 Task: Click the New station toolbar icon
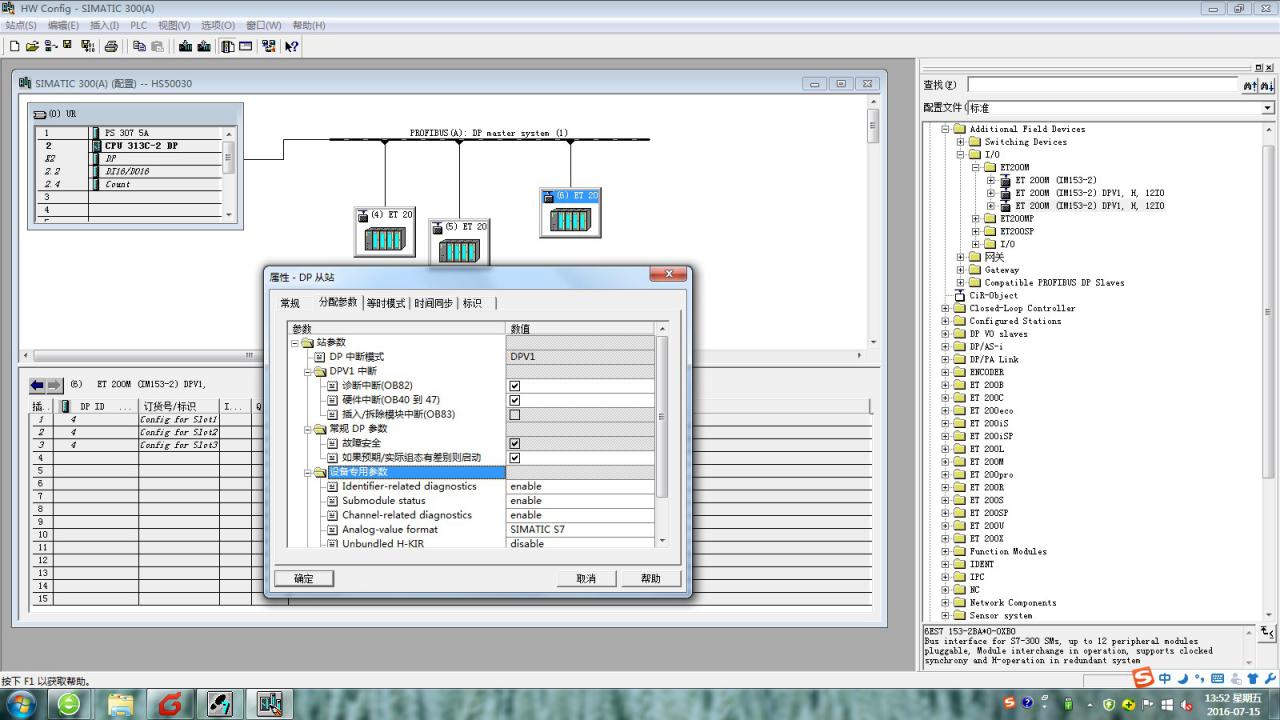(x=15, y=46)
